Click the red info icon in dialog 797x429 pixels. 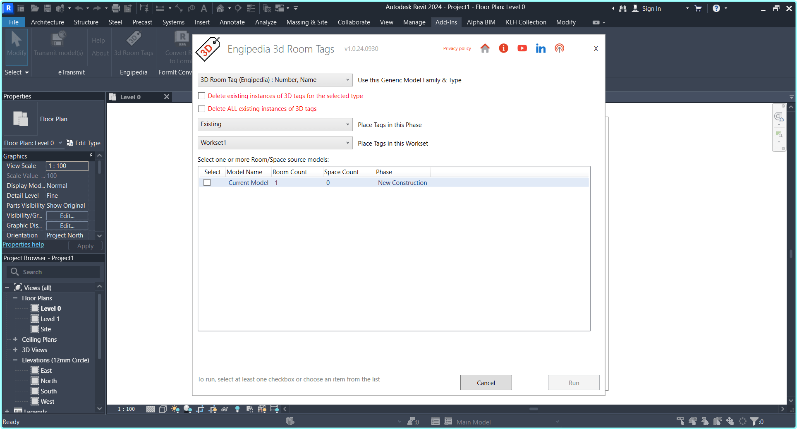(503, 48)
